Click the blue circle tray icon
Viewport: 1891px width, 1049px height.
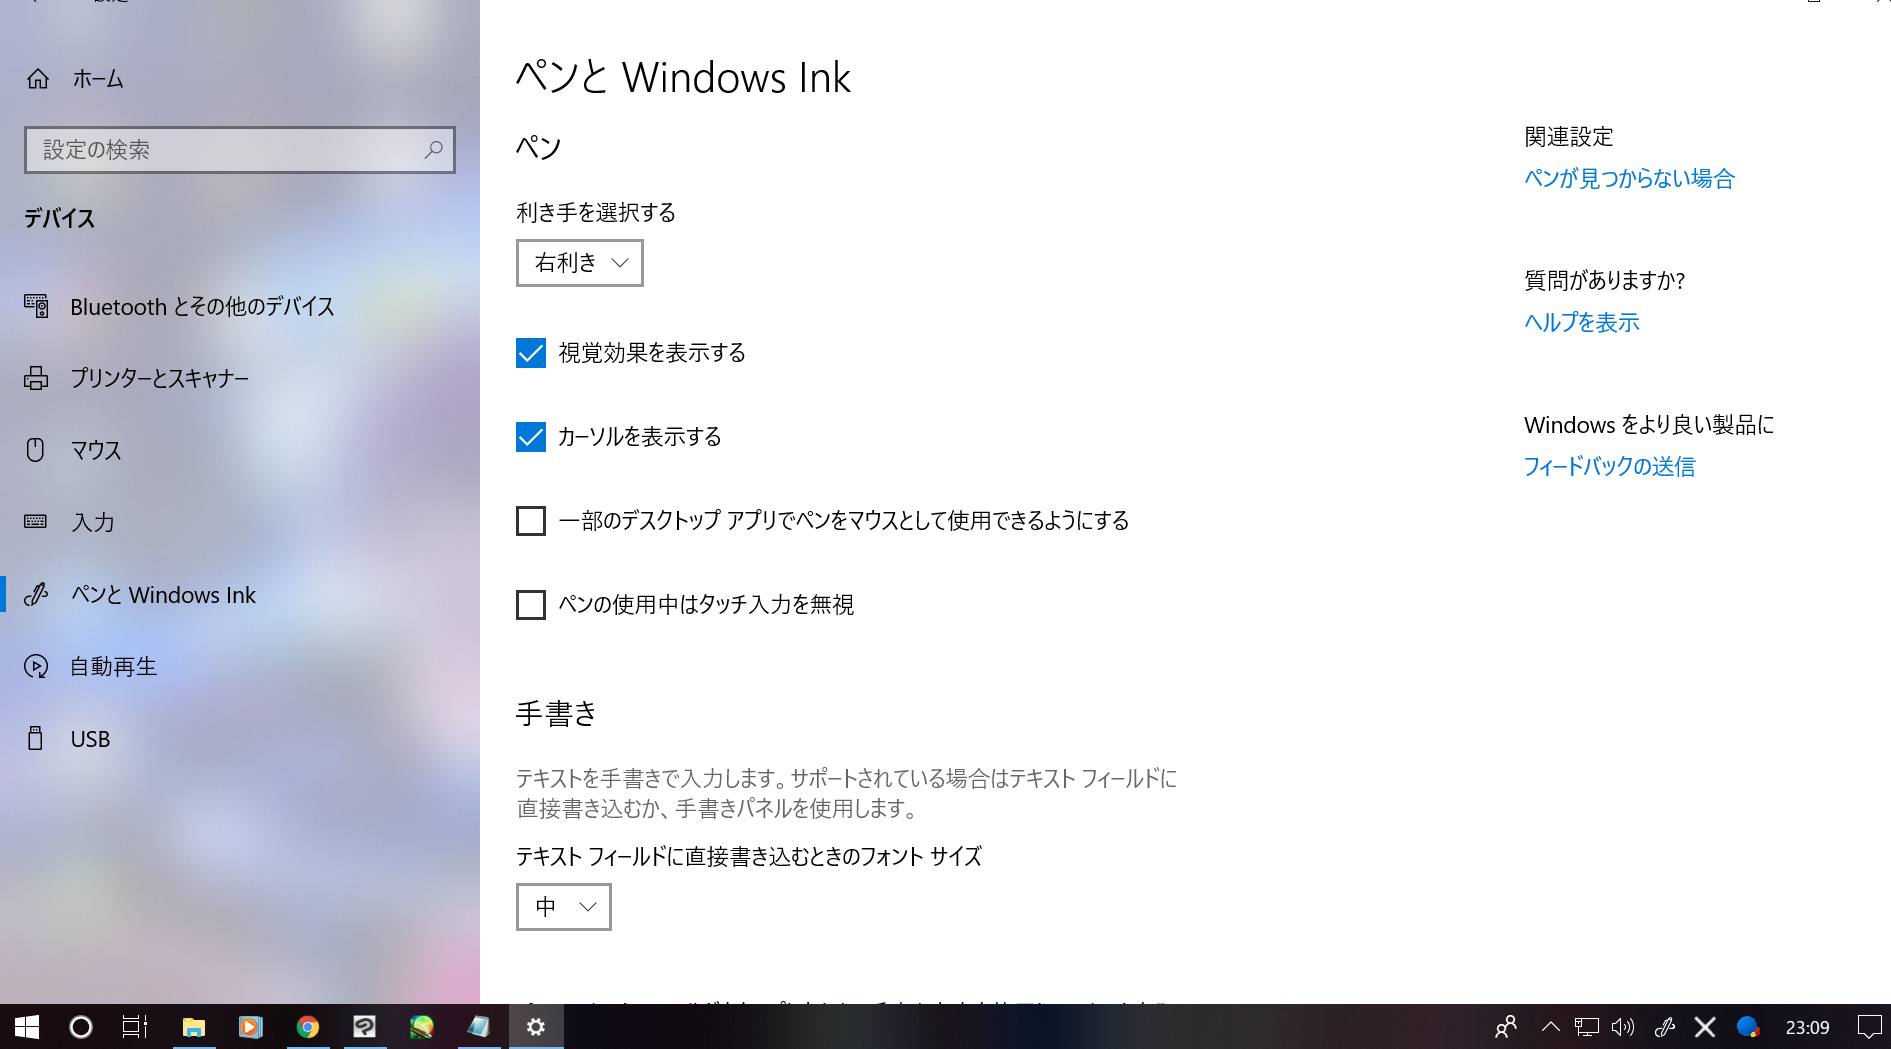(1748, 1027)
